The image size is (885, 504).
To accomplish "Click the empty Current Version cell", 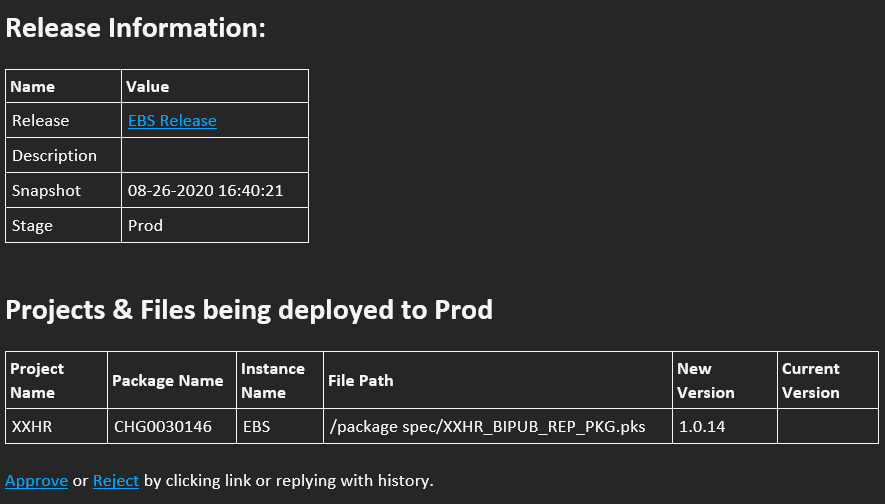I will click(828, 426).
